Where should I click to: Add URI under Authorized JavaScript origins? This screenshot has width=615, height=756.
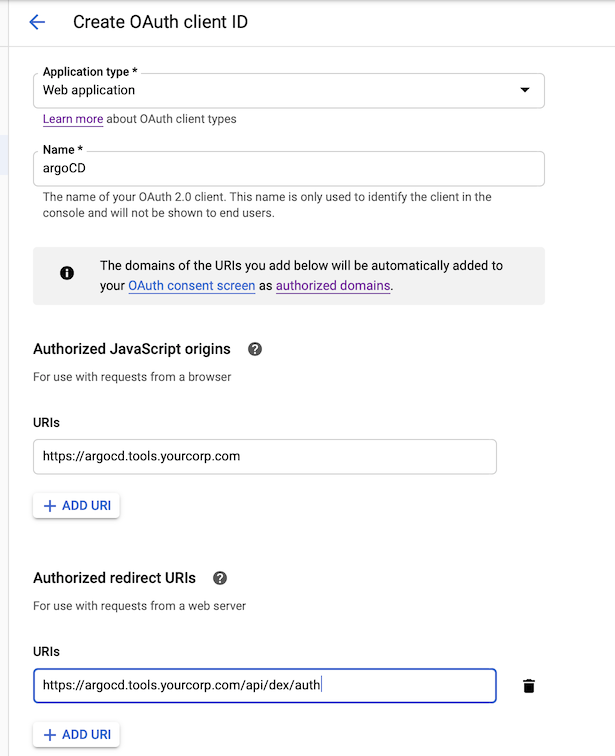[76, 506]
